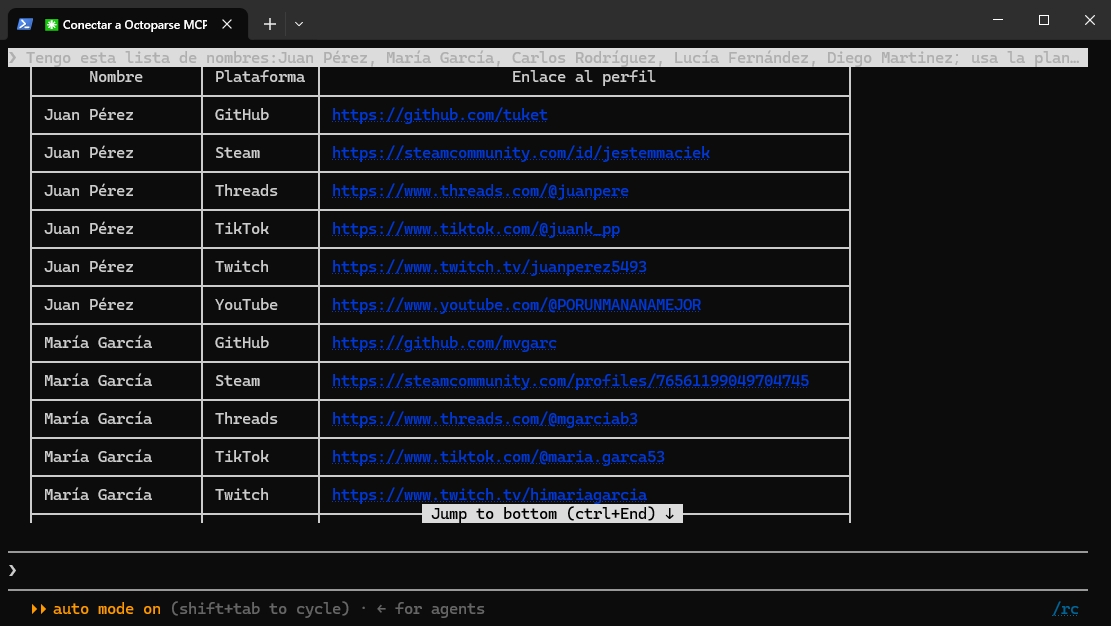The height and width of the screenshot is (626, 1111).
Task: Click the Plataforma column header
Action: 260,77
